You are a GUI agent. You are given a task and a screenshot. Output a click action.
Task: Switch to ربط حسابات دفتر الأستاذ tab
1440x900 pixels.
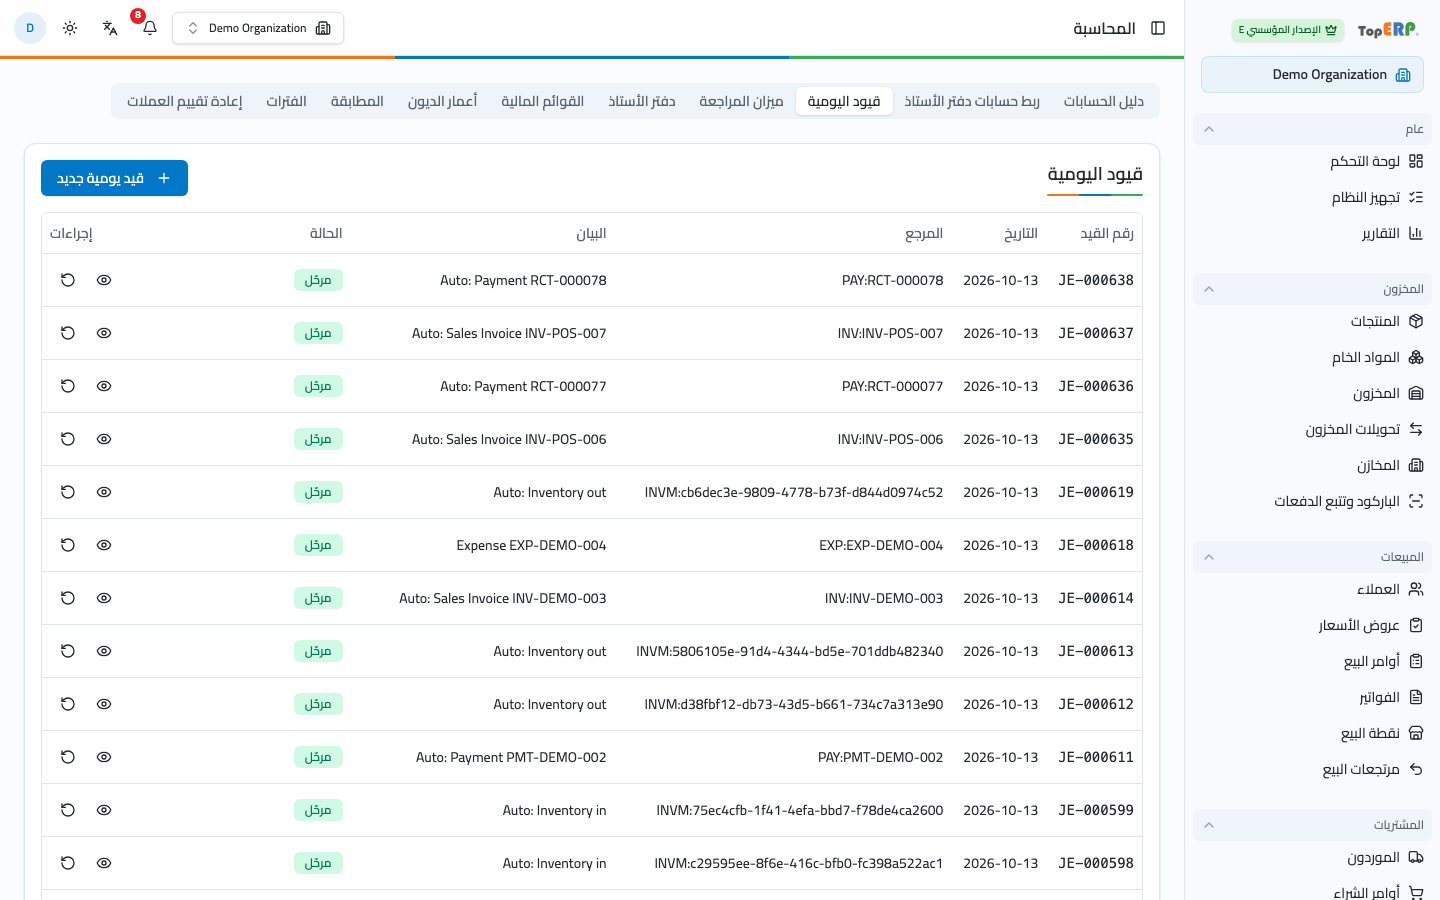tap(972, 101)
